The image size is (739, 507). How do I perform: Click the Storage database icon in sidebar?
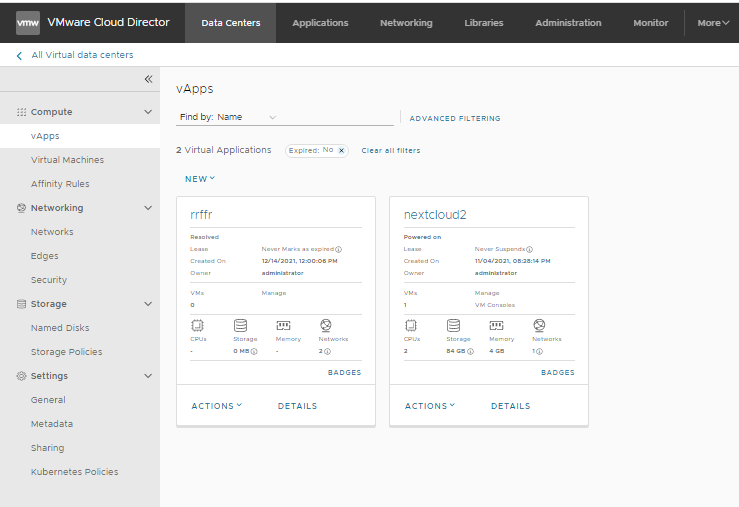(x=21, y=304)
